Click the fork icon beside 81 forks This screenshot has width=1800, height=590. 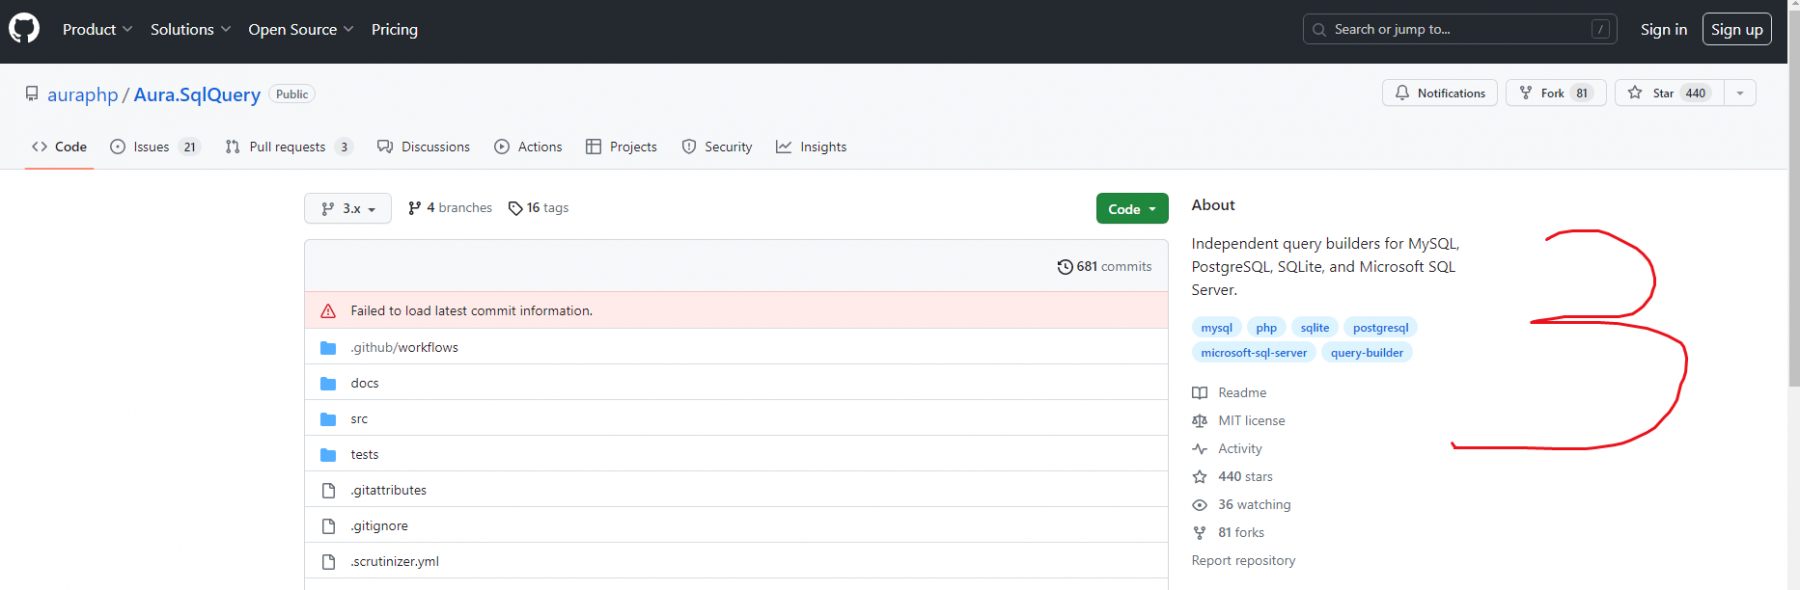click(1200, 533)
